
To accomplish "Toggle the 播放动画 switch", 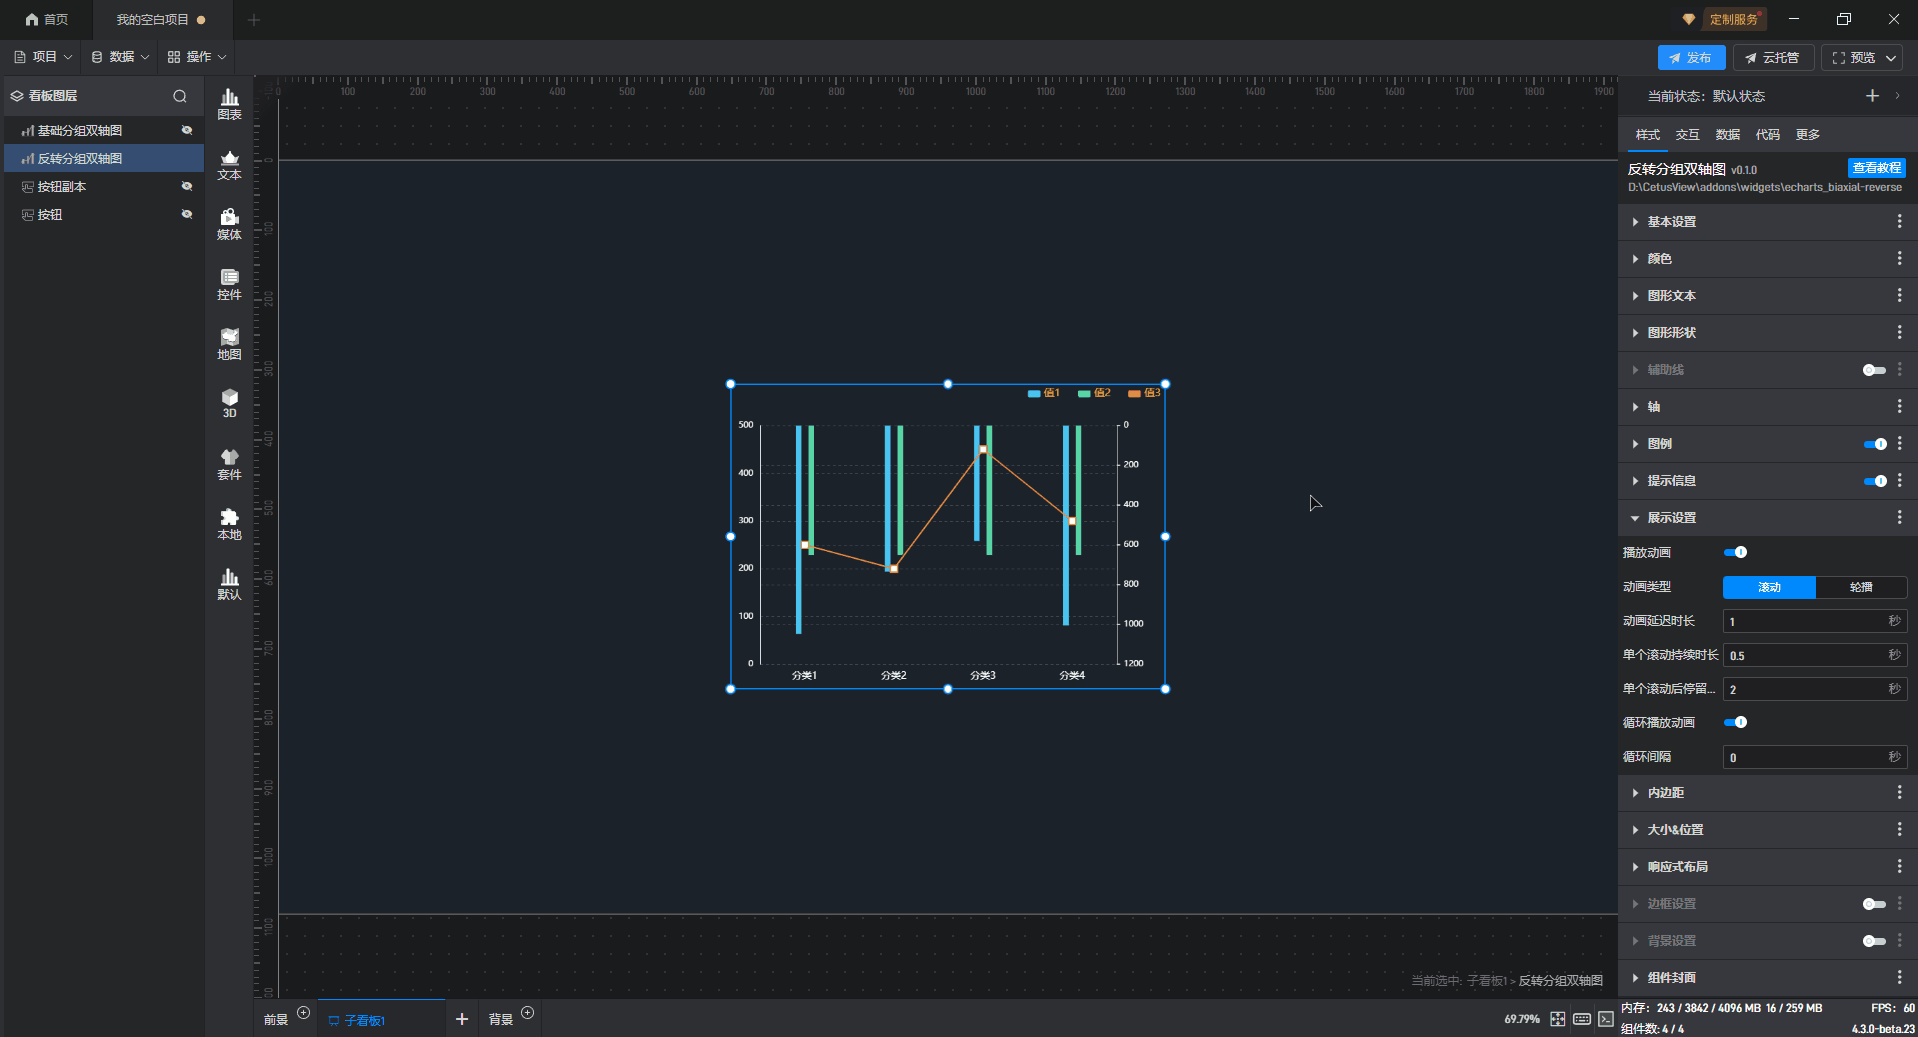I will click(1735, 552).
